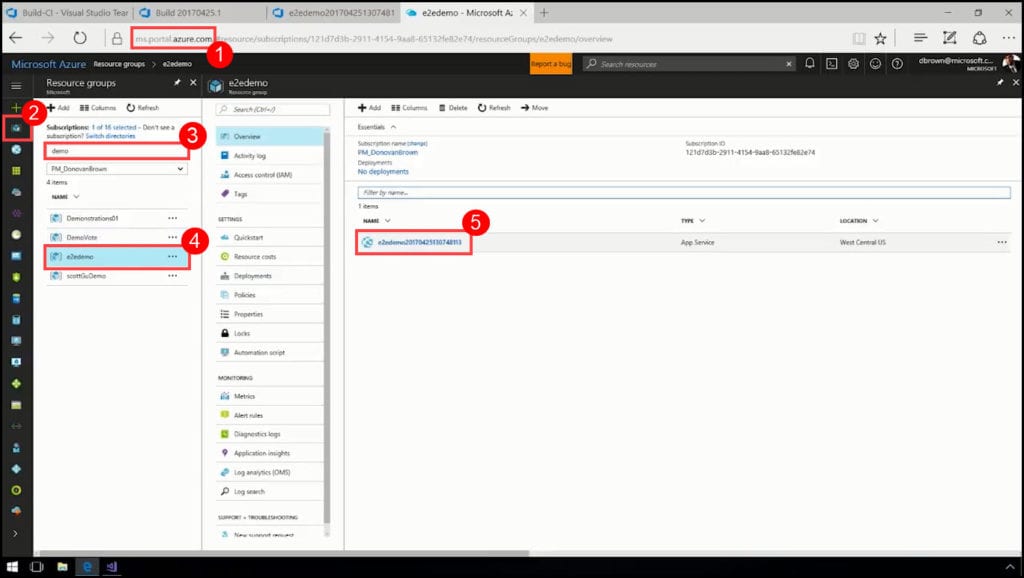This screenshot has height=578, width=1024.
Task: Open the browser more options ellipsis
Action: point(1008,39)
